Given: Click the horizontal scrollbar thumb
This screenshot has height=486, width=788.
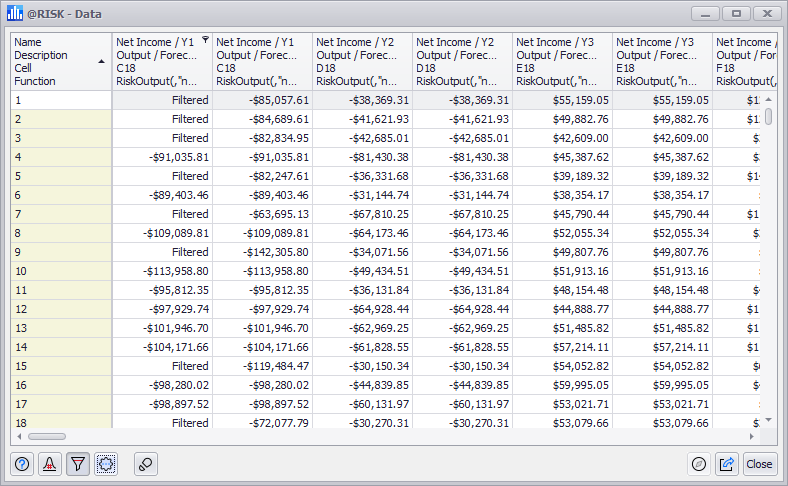Looking at the screenshot, I should pos(45,437).
